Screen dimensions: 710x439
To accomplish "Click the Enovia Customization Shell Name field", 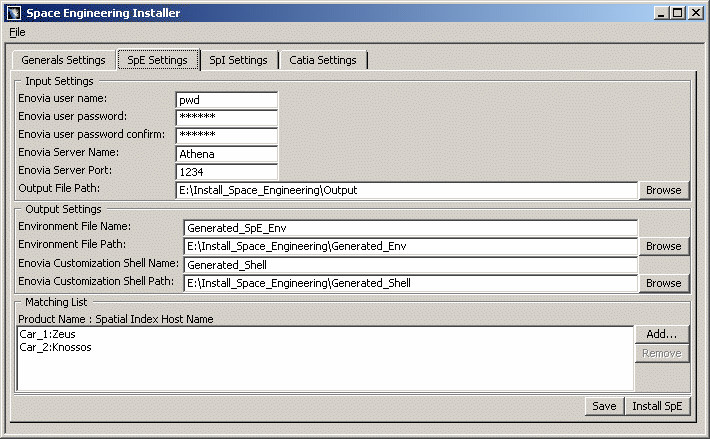I will pos(411,265).
